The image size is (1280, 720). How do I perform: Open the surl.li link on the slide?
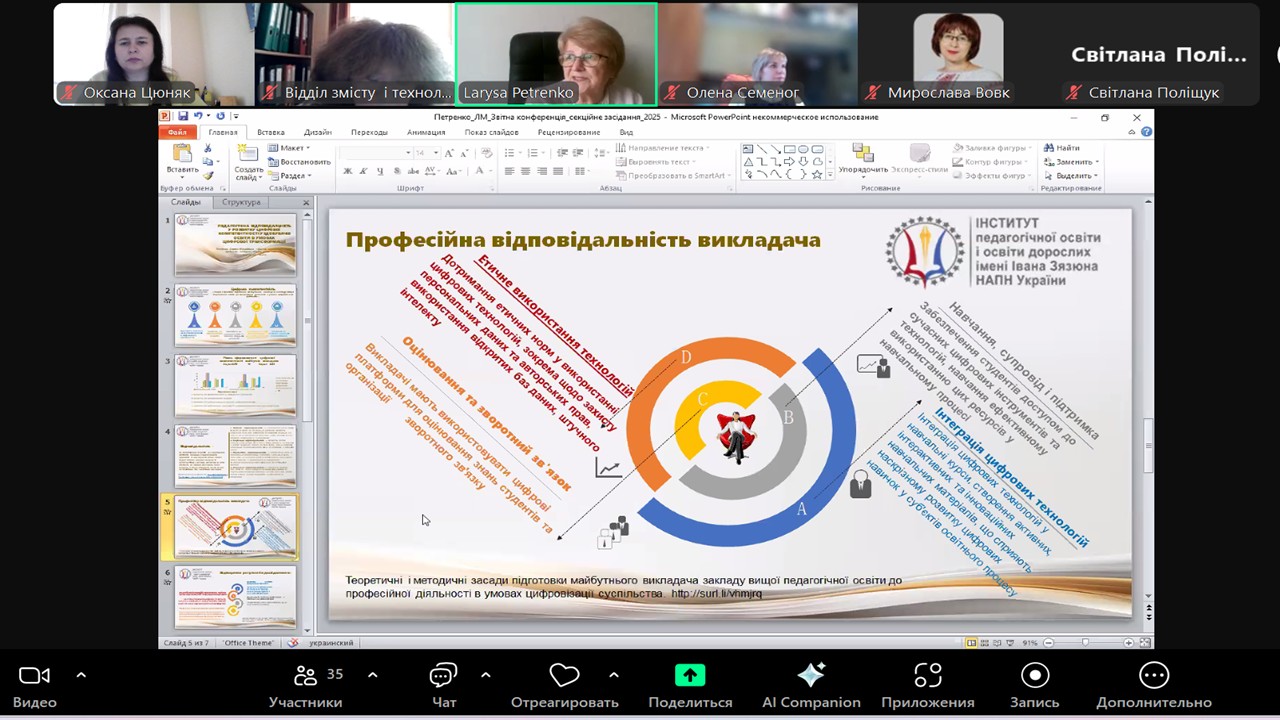click(x=716, y=594)
